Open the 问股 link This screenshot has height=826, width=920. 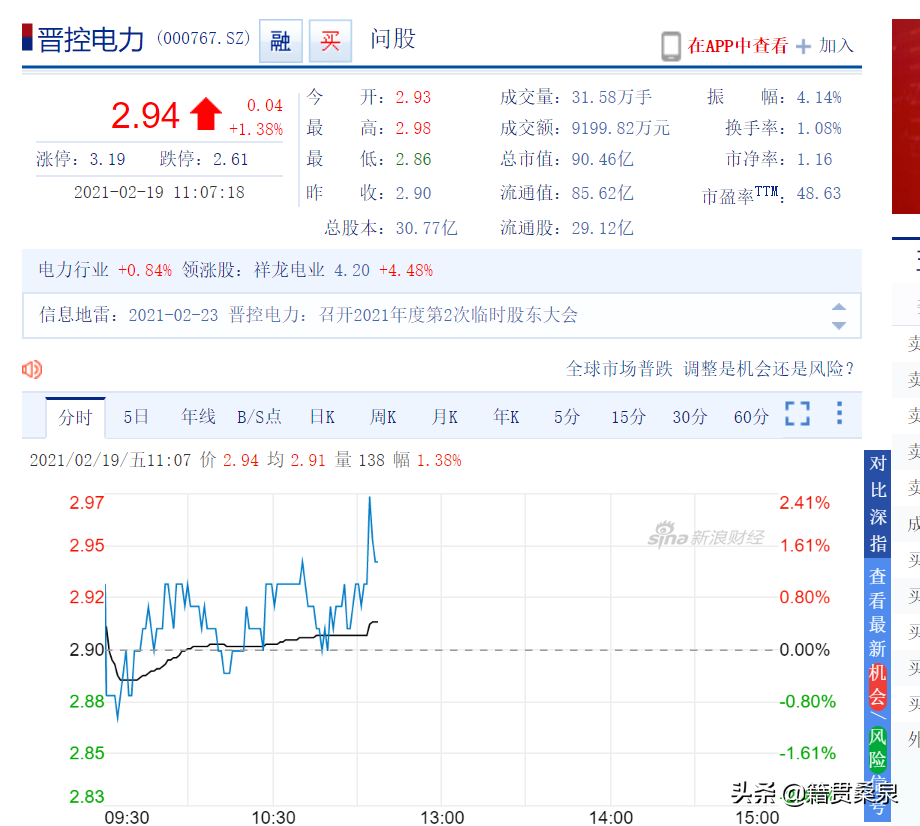click(393, 39)
